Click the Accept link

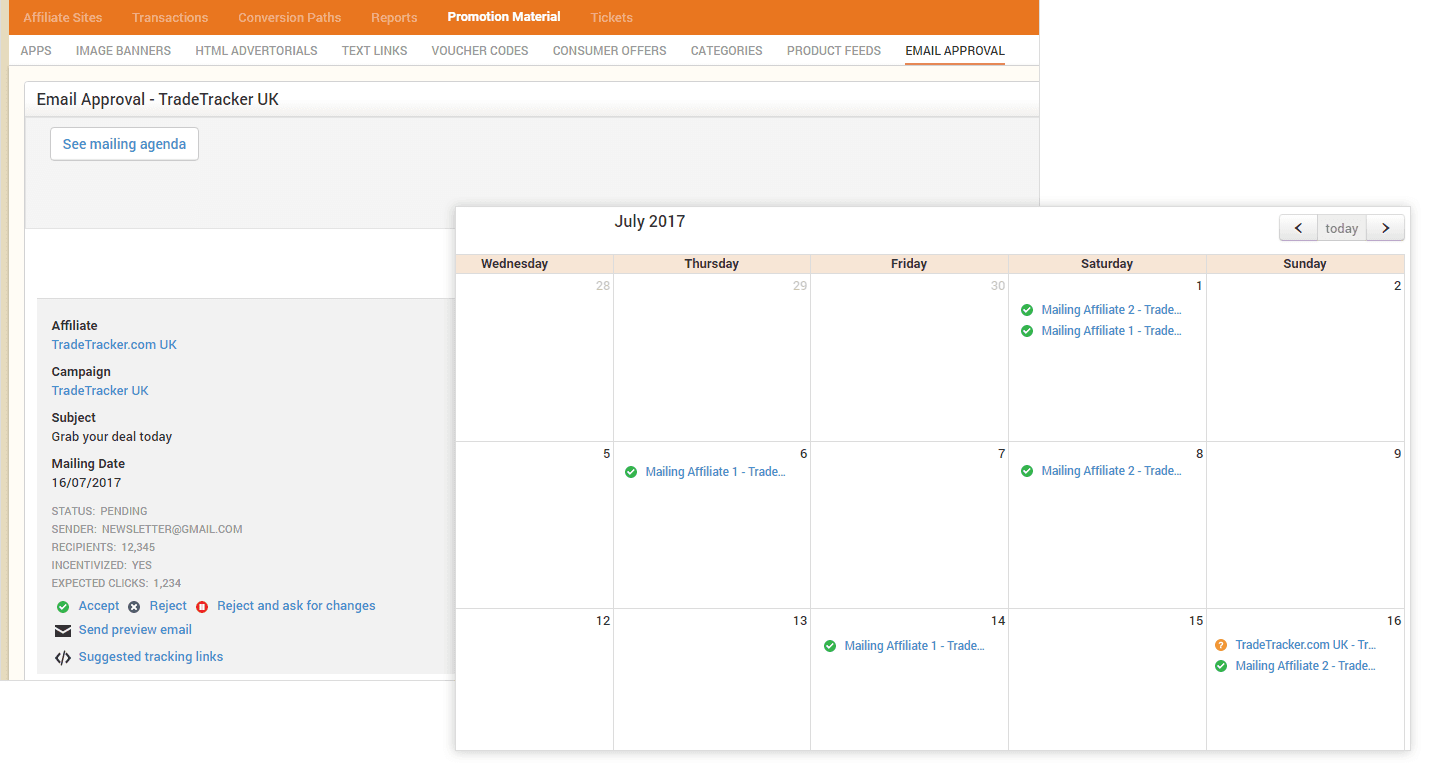(x=99, y=606)
